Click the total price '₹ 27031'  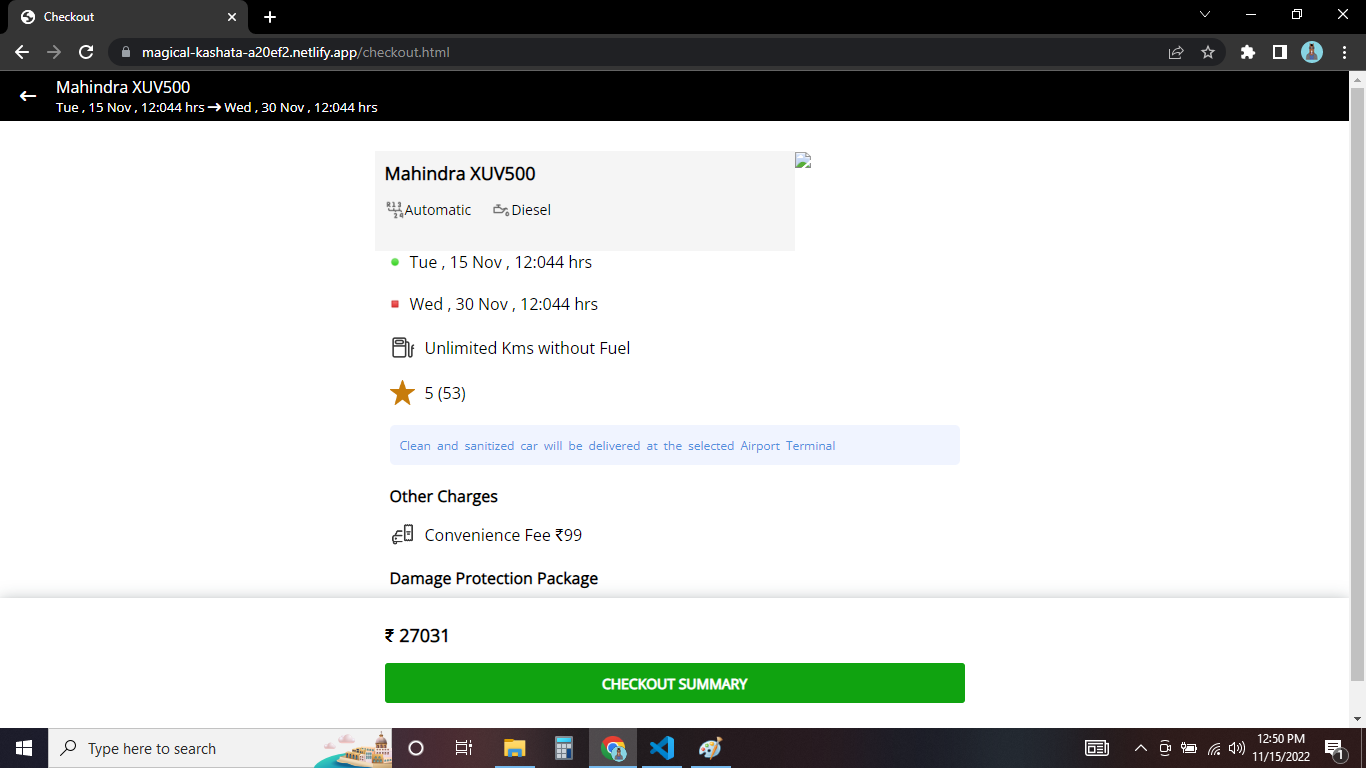click(417, 636)
